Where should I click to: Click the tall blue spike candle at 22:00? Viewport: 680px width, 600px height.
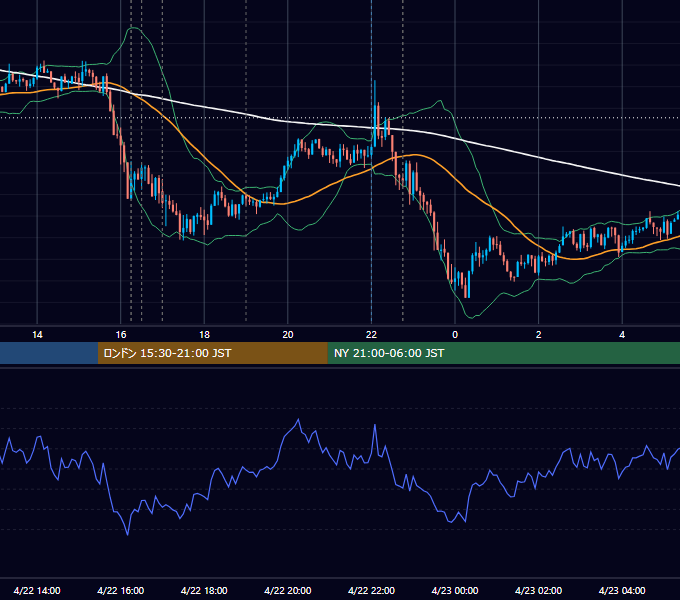[x=375, y=115]
